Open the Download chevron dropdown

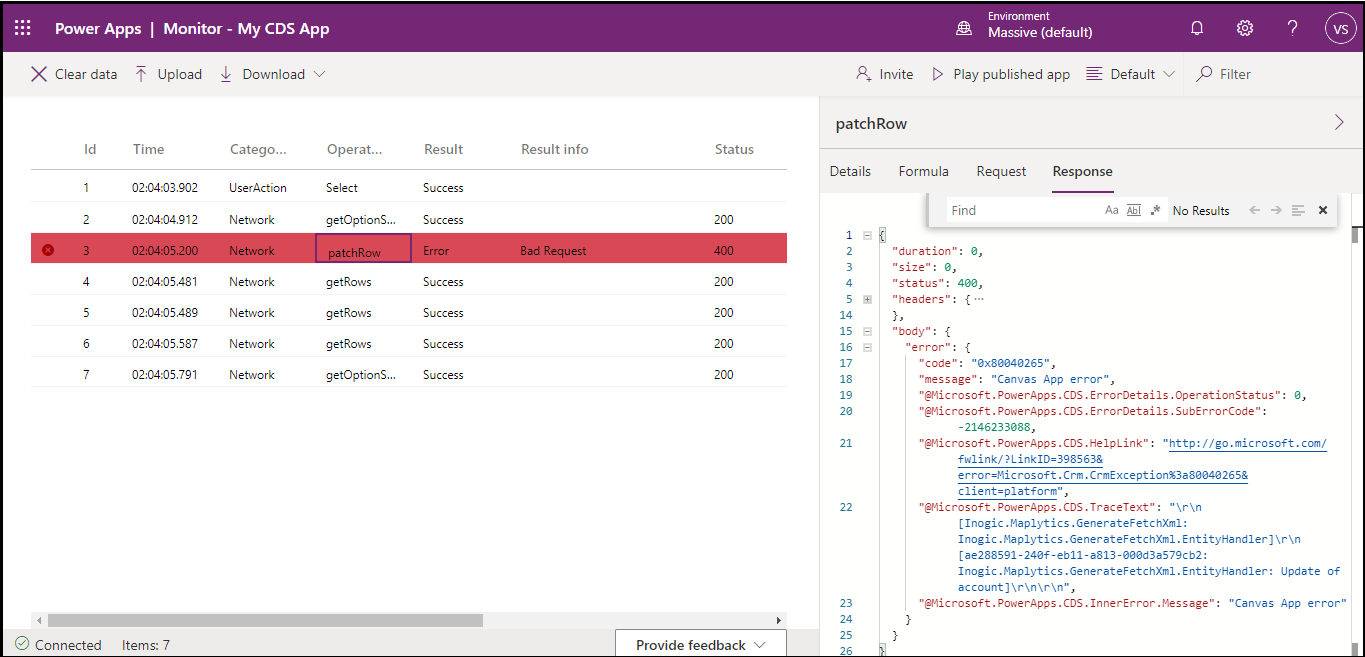pyautogui.click(x=319, y=74)
